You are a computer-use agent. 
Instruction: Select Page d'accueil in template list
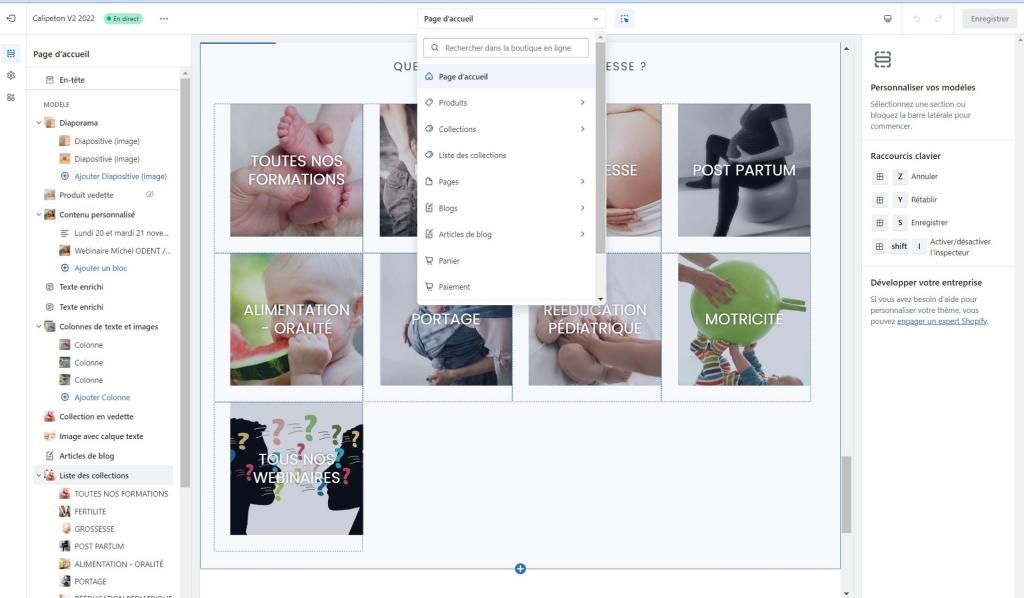click(506, 76)
